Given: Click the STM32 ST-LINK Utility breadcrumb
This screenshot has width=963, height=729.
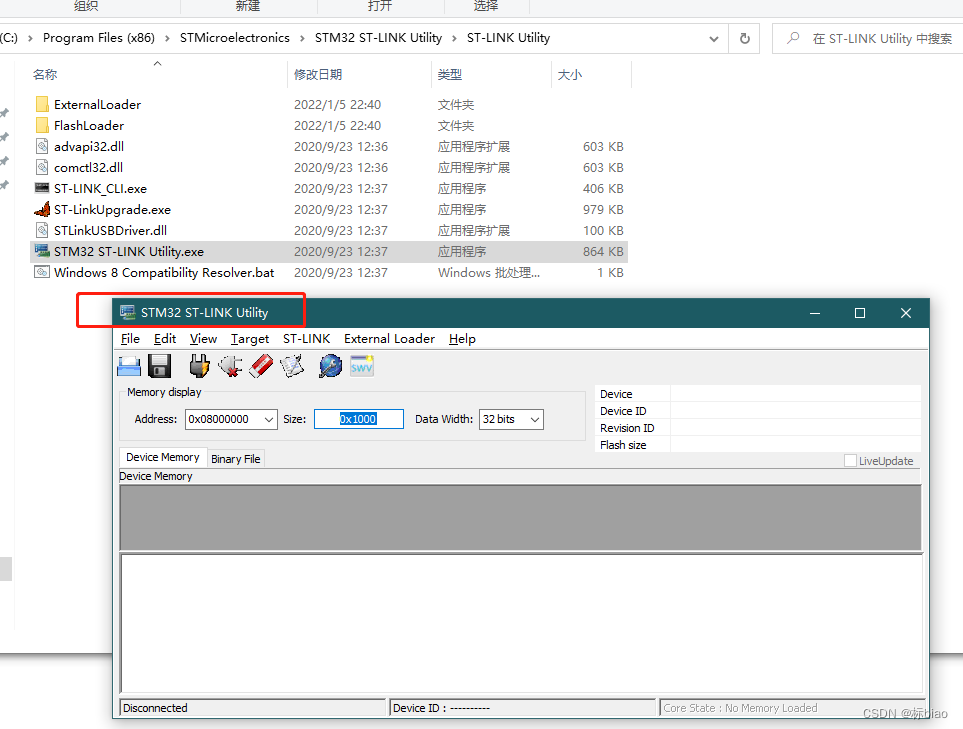Looking at the screenshot, I should [x=378, y=38].
